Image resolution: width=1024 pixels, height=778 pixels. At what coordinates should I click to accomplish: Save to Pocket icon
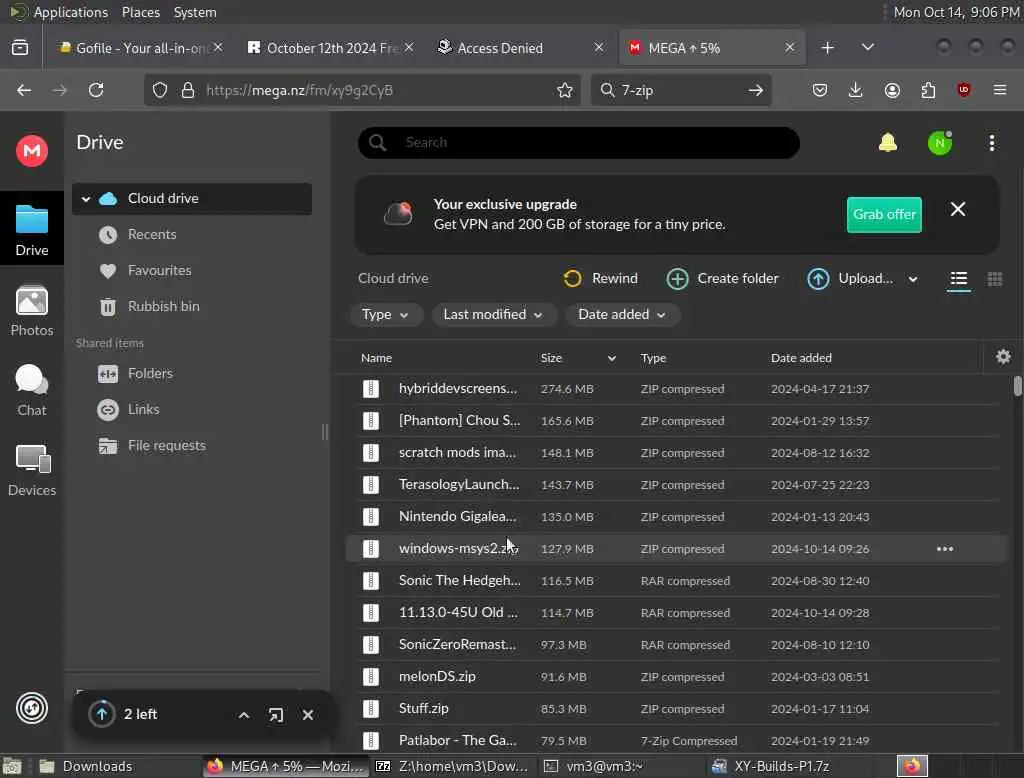pyautogui.click(x=819, y=90)
